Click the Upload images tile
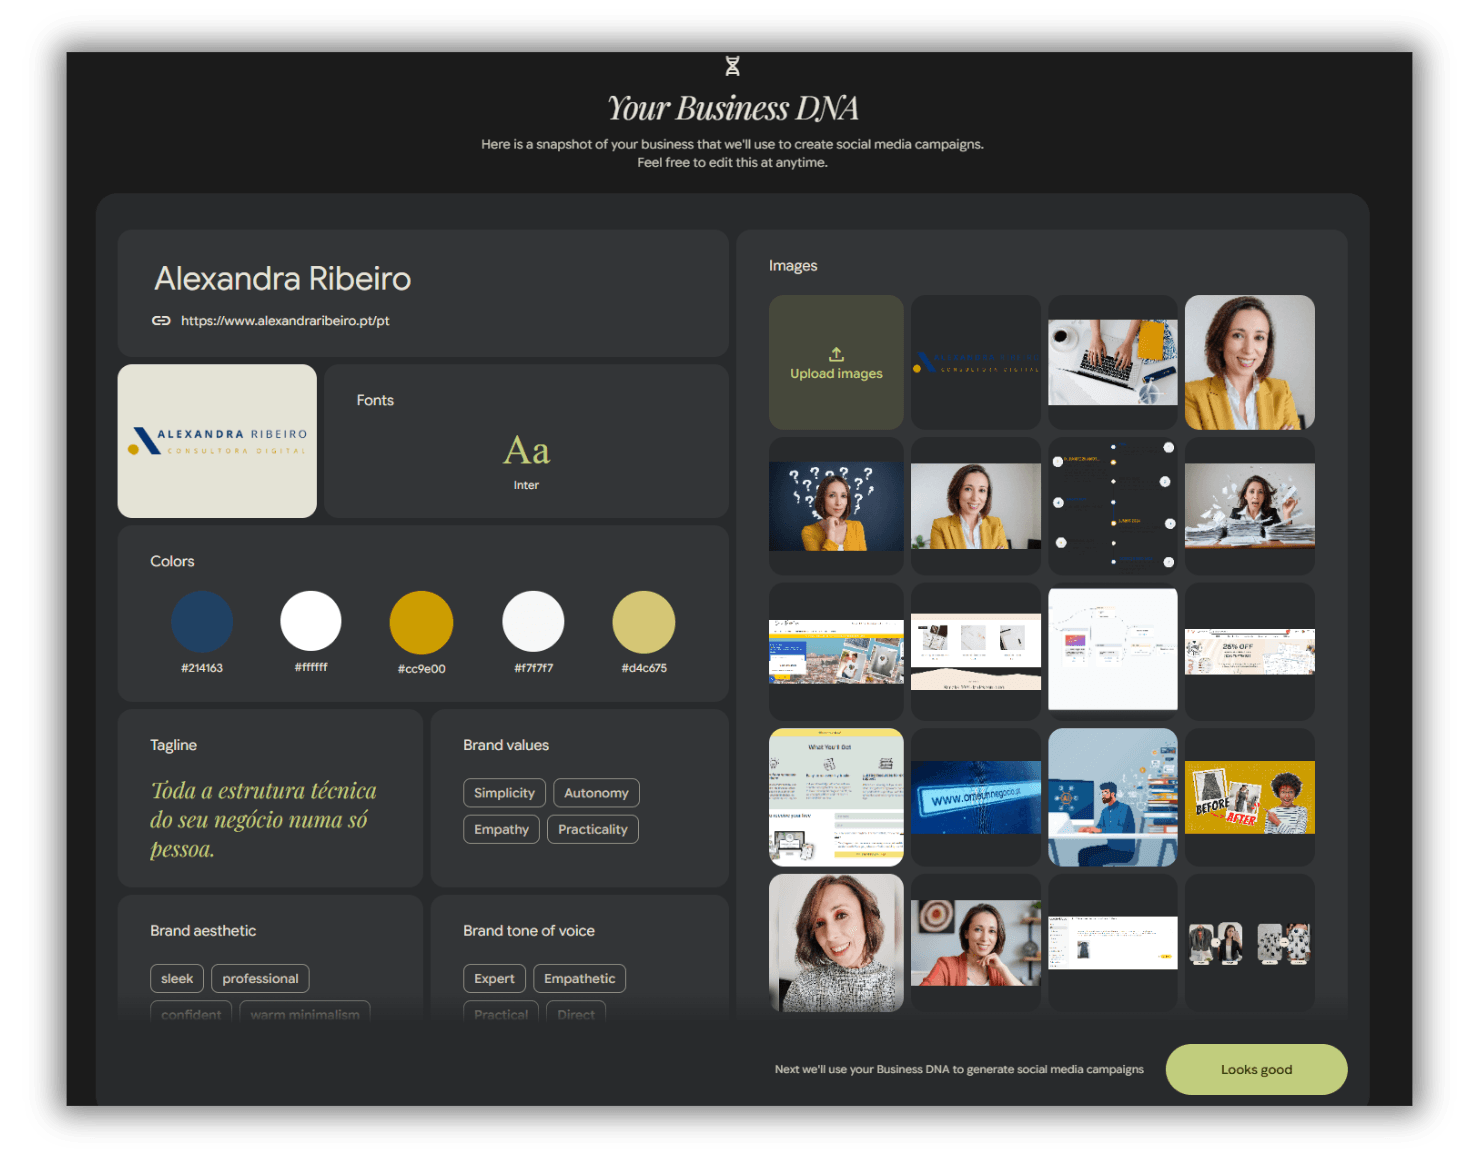The height and width of the screenshot is (1158, 1479). 836,362
